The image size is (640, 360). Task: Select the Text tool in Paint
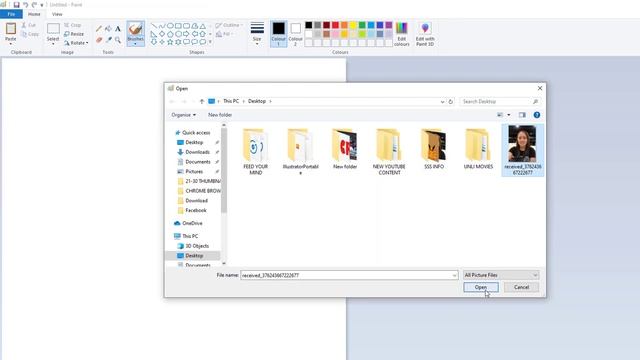118,29
